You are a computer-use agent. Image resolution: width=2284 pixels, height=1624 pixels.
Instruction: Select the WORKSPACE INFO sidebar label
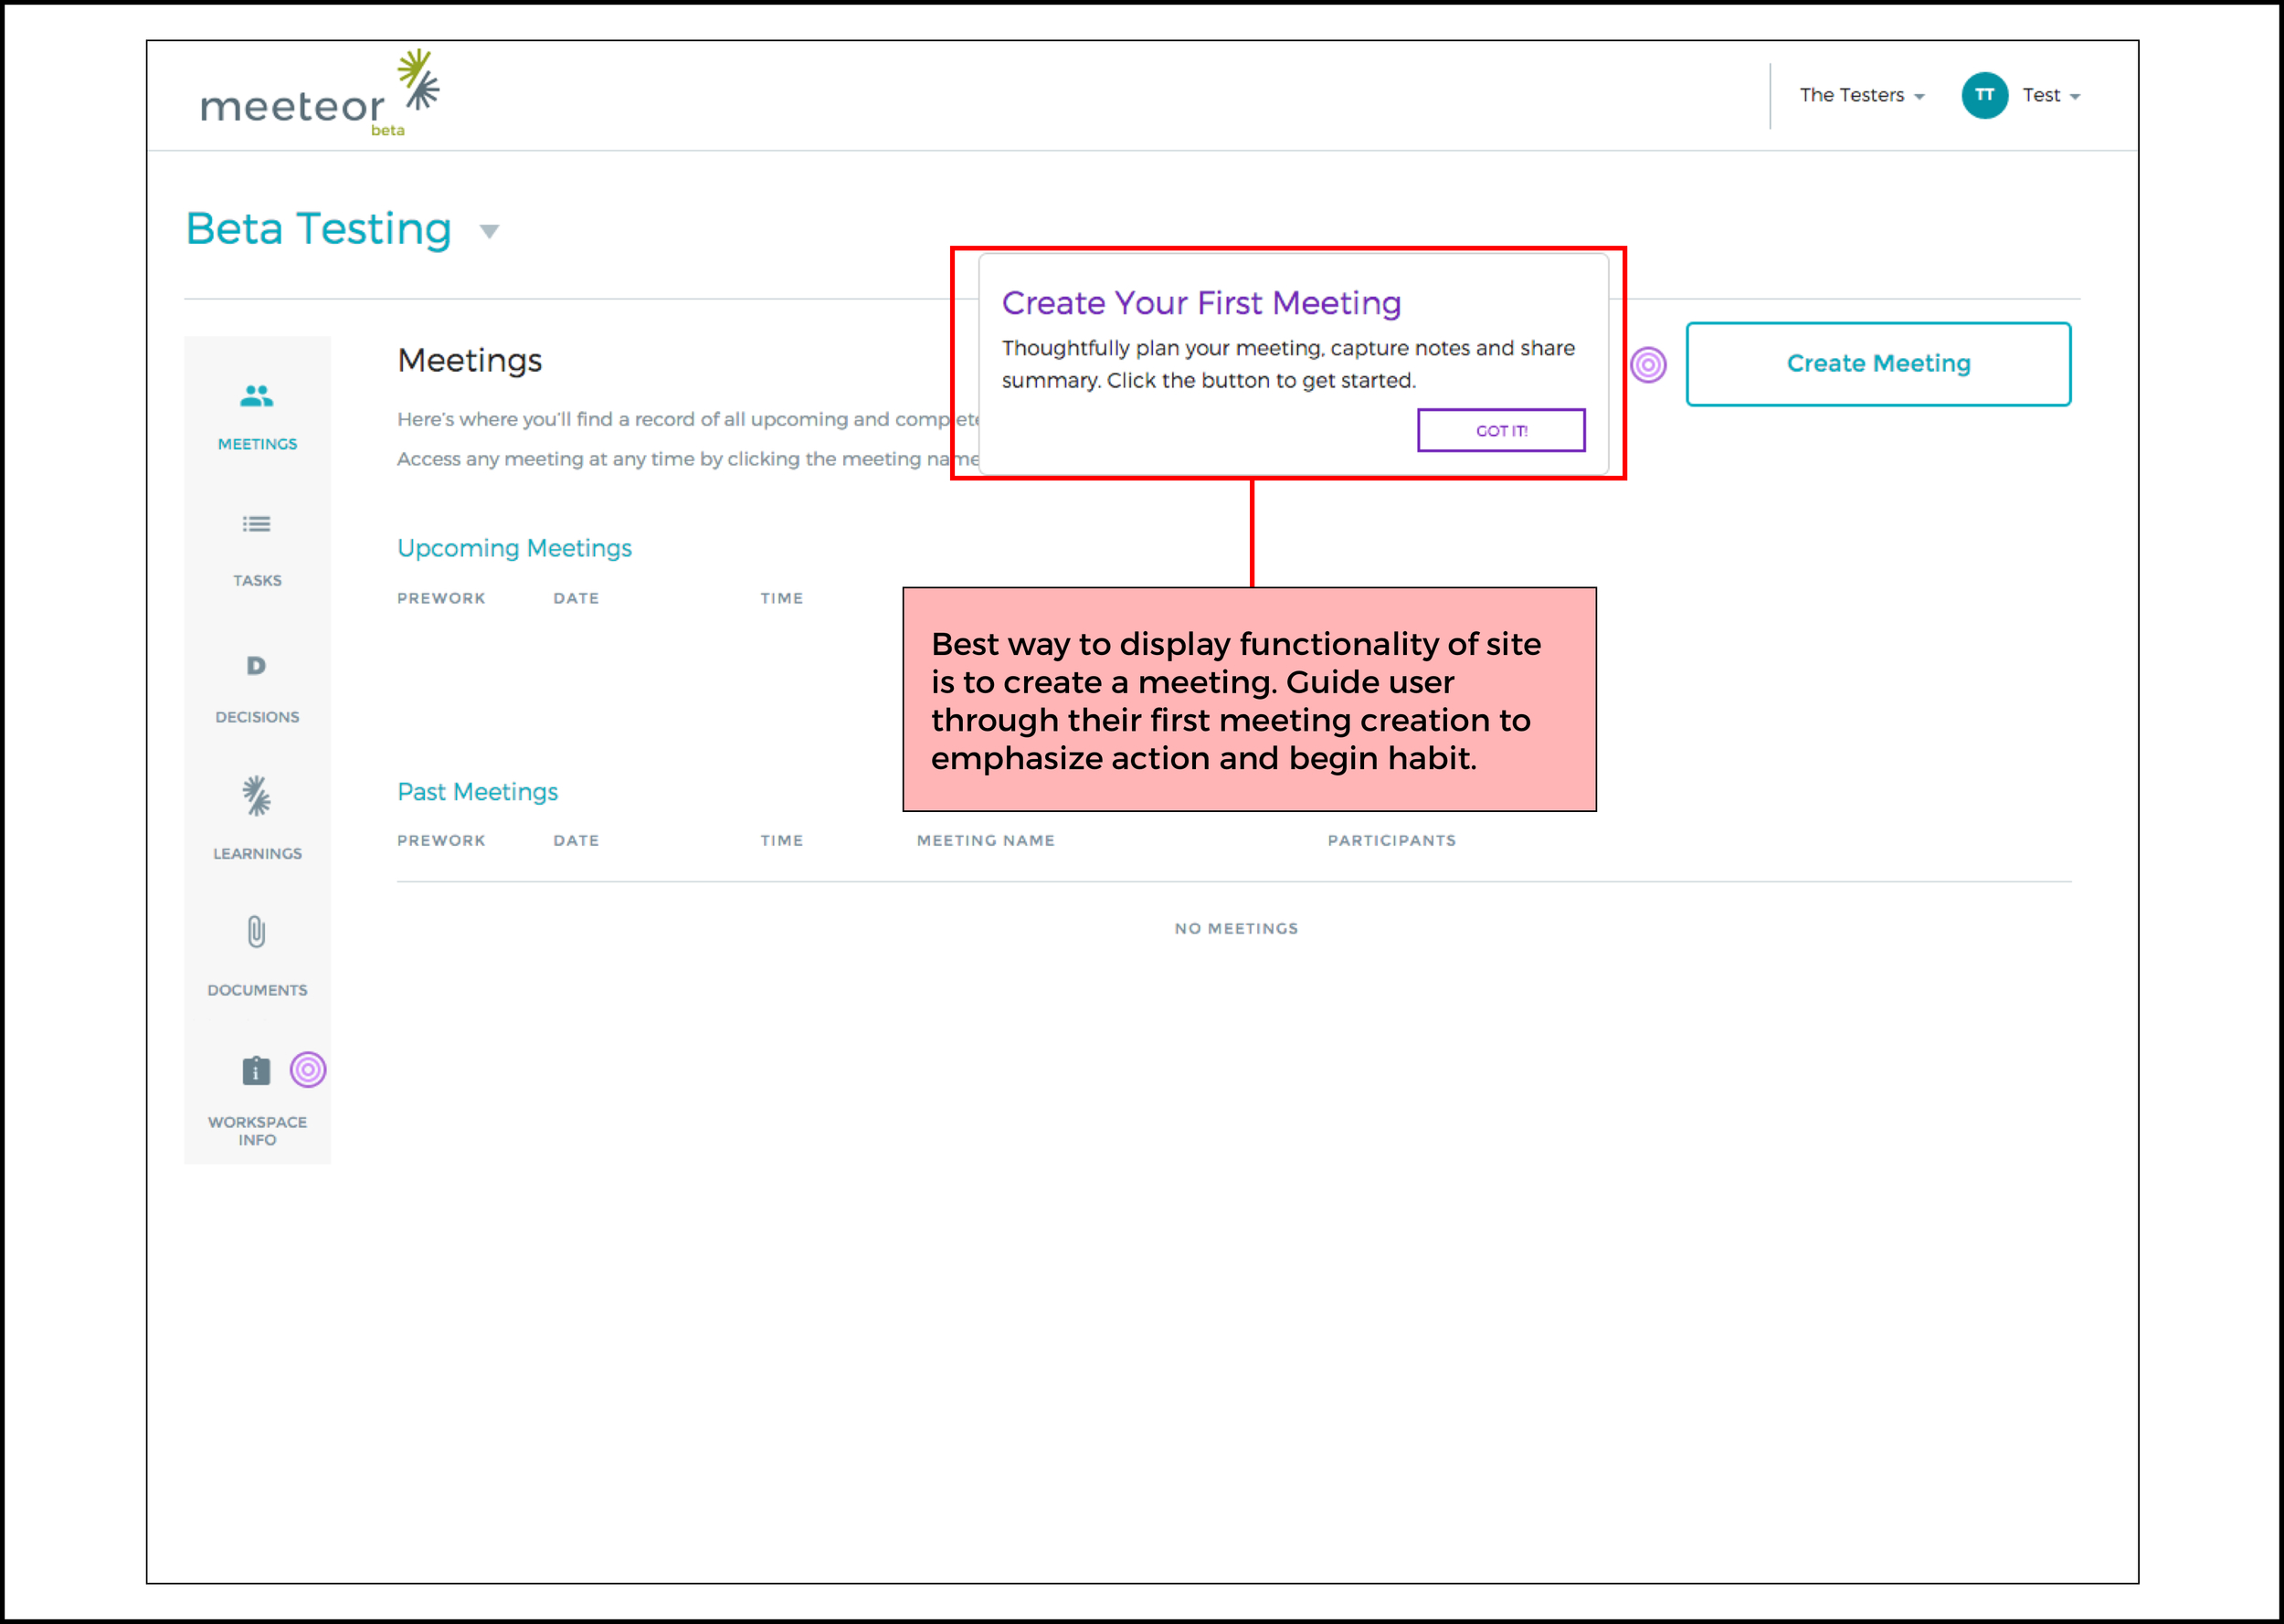[257, 1131]
